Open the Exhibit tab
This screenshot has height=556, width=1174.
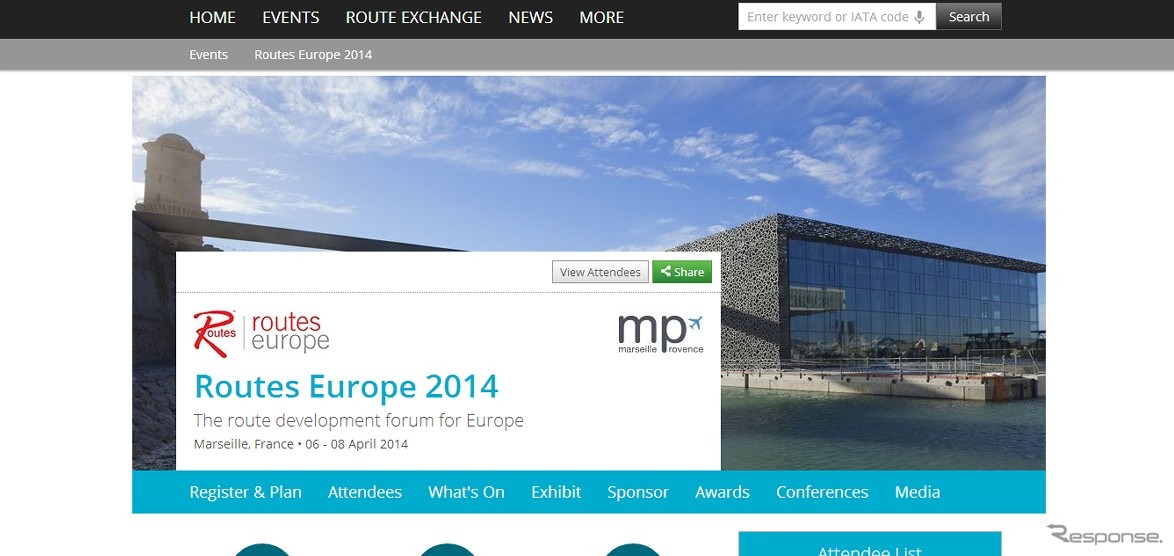(556, 492)
